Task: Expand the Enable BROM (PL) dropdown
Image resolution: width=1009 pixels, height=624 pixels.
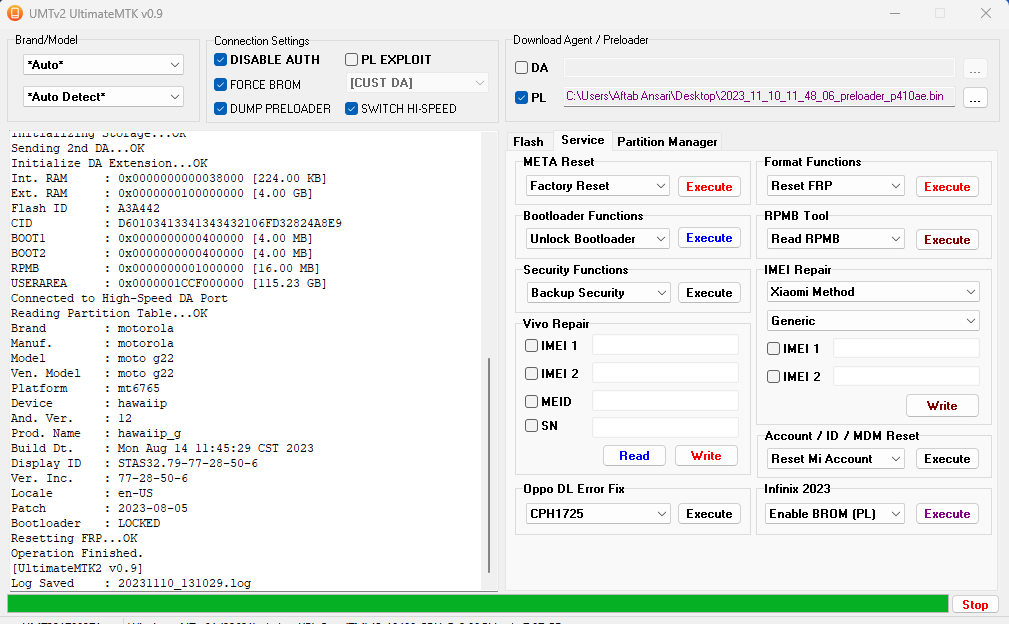Action: click(x=836, y=514)
